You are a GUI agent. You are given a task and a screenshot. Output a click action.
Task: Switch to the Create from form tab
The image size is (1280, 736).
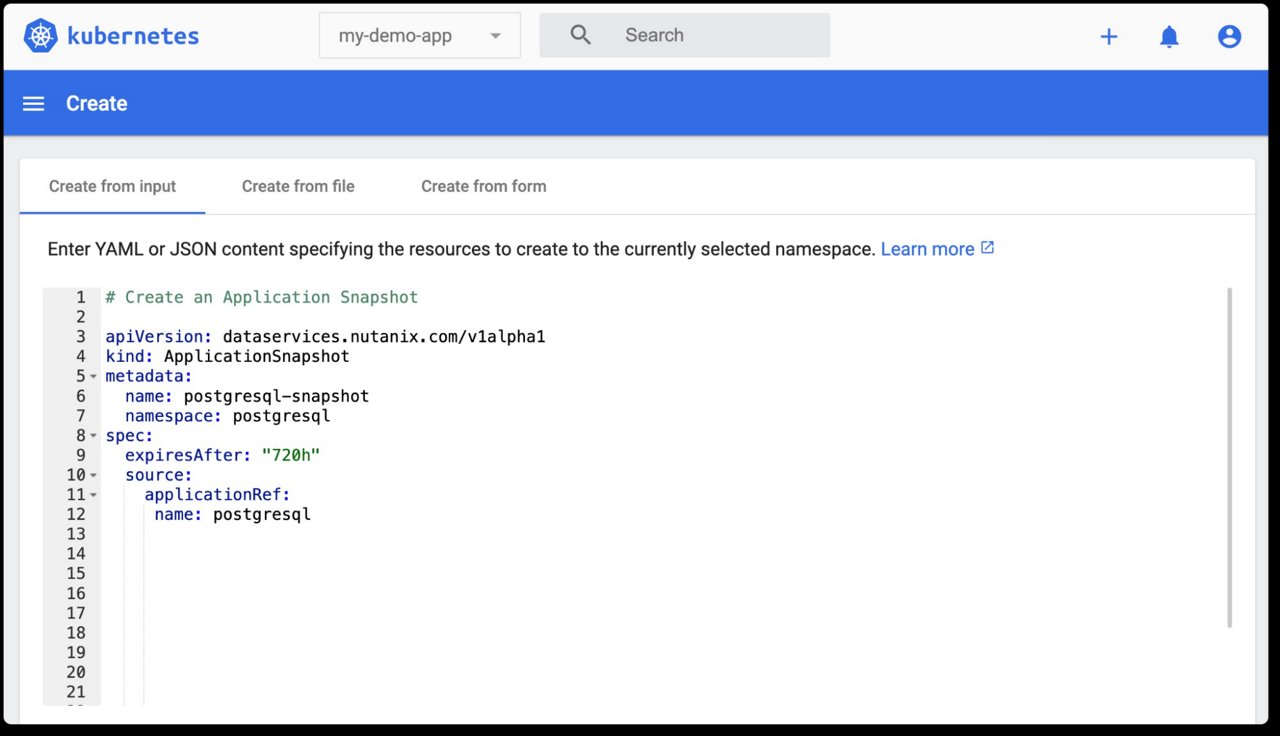[x=483, y=186]
